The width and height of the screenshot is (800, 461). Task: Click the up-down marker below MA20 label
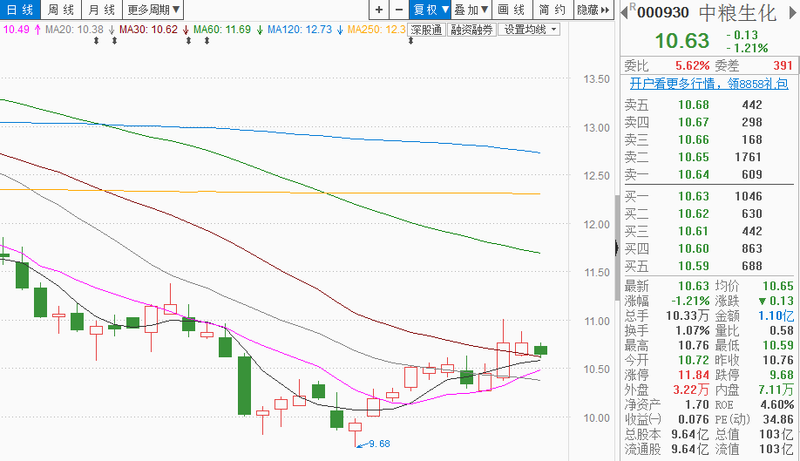coord(98,41)
